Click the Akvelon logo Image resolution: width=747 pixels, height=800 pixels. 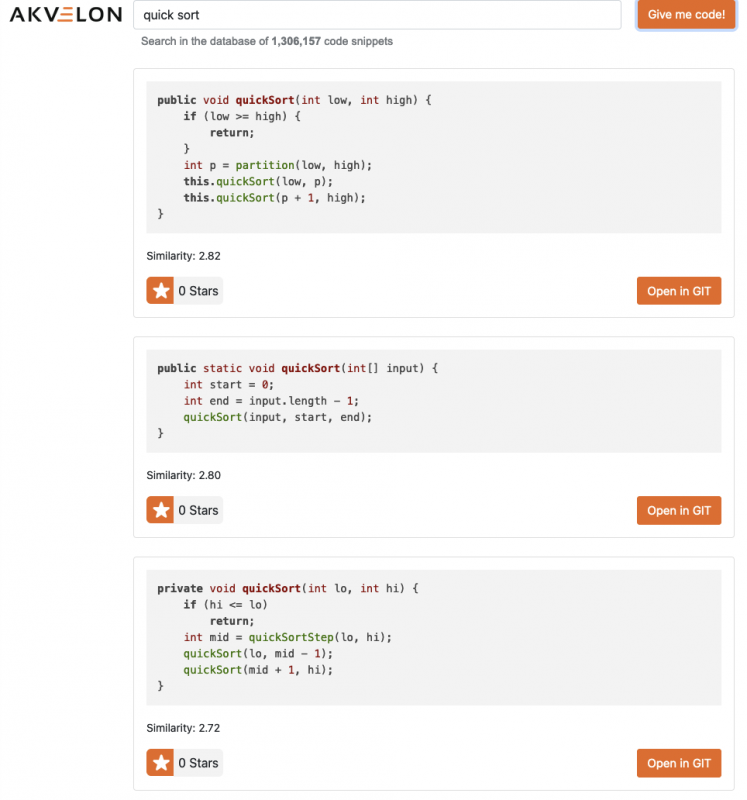pos(66,14)
